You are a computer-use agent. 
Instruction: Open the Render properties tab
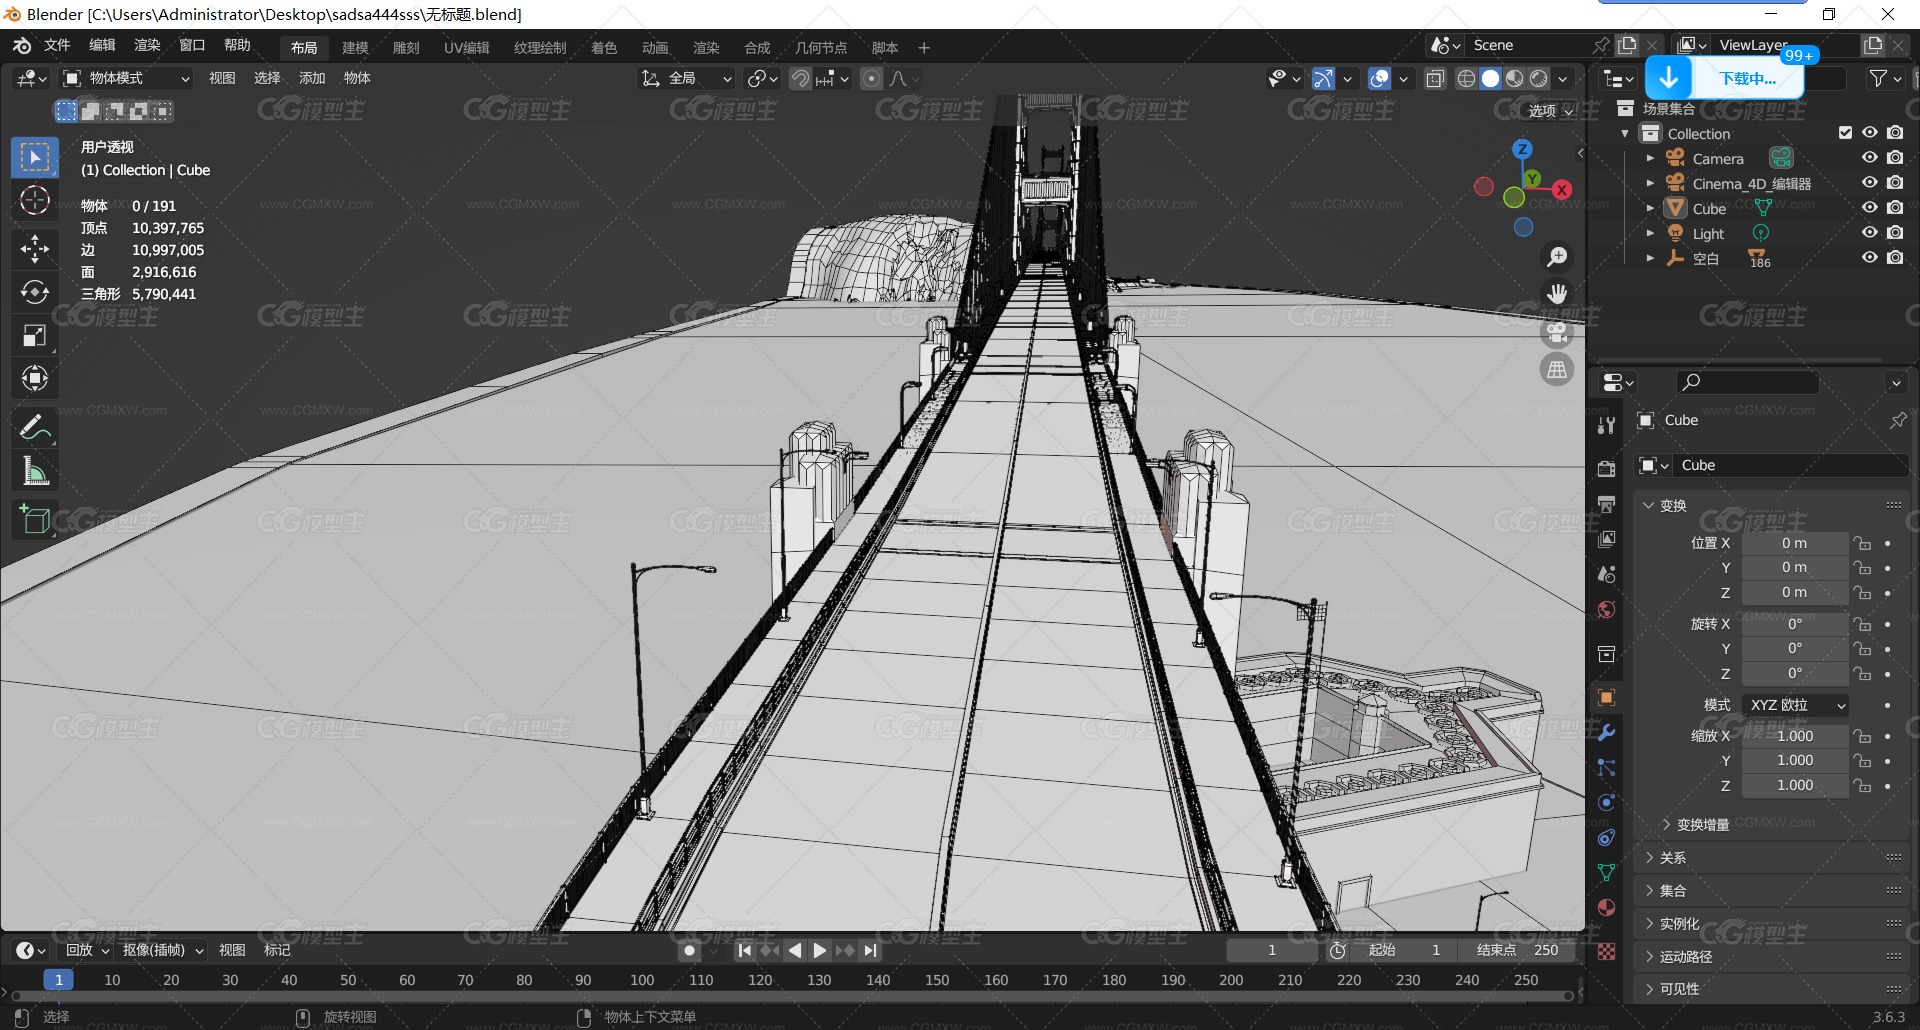(1606, 468)
